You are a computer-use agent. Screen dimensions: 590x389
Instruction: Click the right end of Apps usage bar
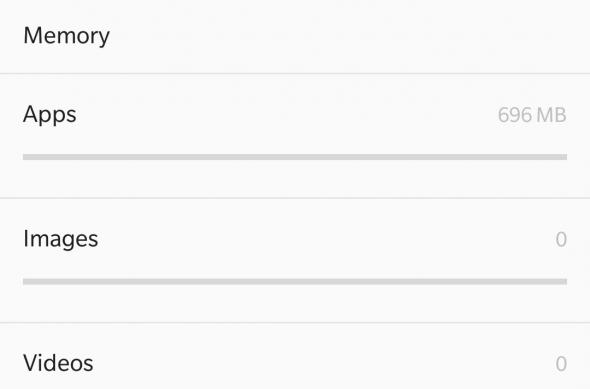coord(564,157)
